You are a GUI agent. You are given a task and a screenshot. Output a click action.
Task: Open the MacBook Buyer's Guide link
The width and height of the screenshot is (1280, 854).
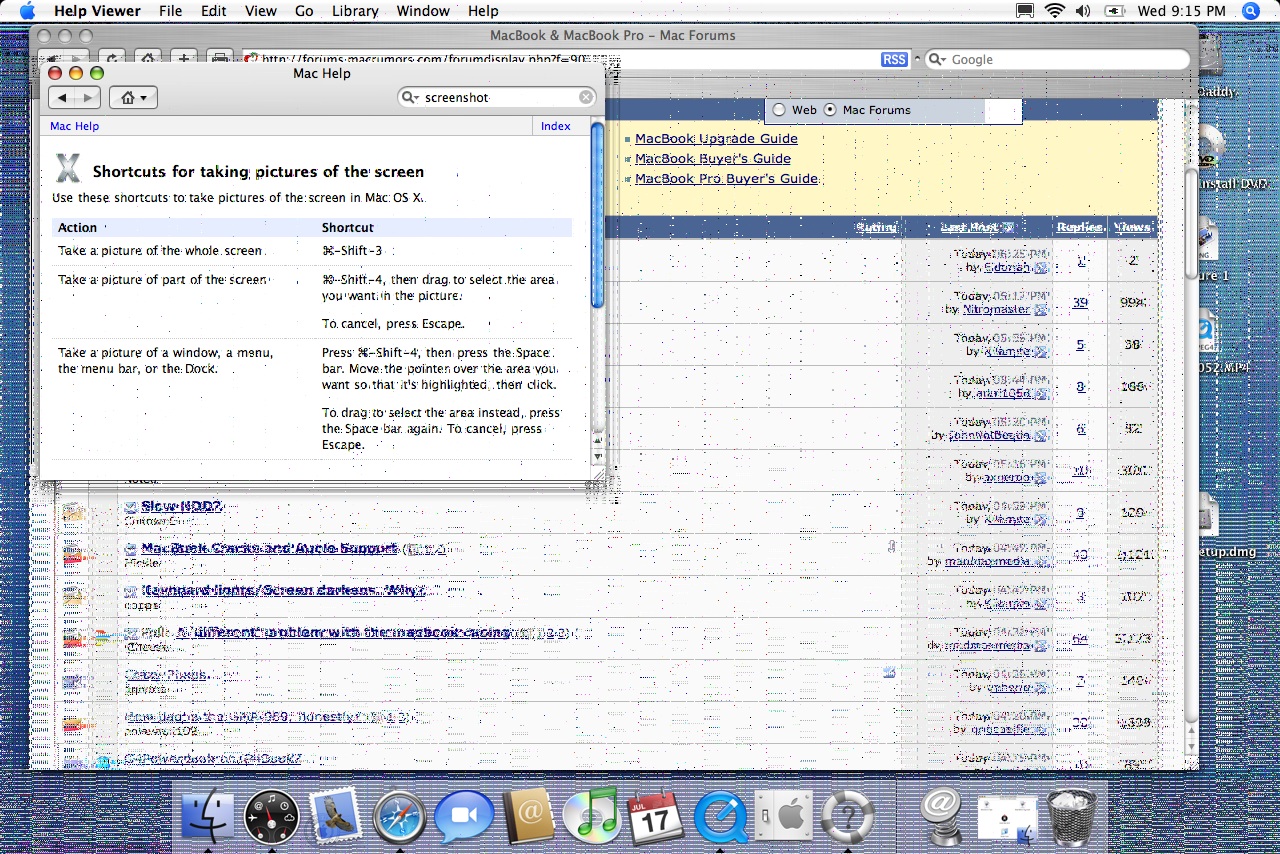click(713, 159)
